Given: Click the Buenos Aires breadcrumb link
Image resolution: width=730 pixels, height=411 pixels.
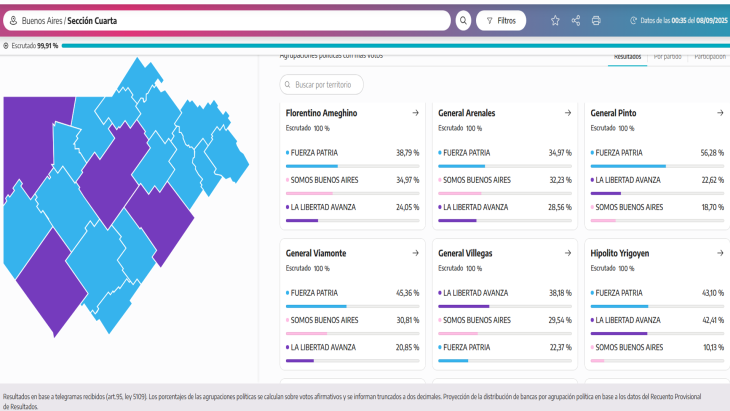Looking at the screenshot, I should [x=42, y=21].
